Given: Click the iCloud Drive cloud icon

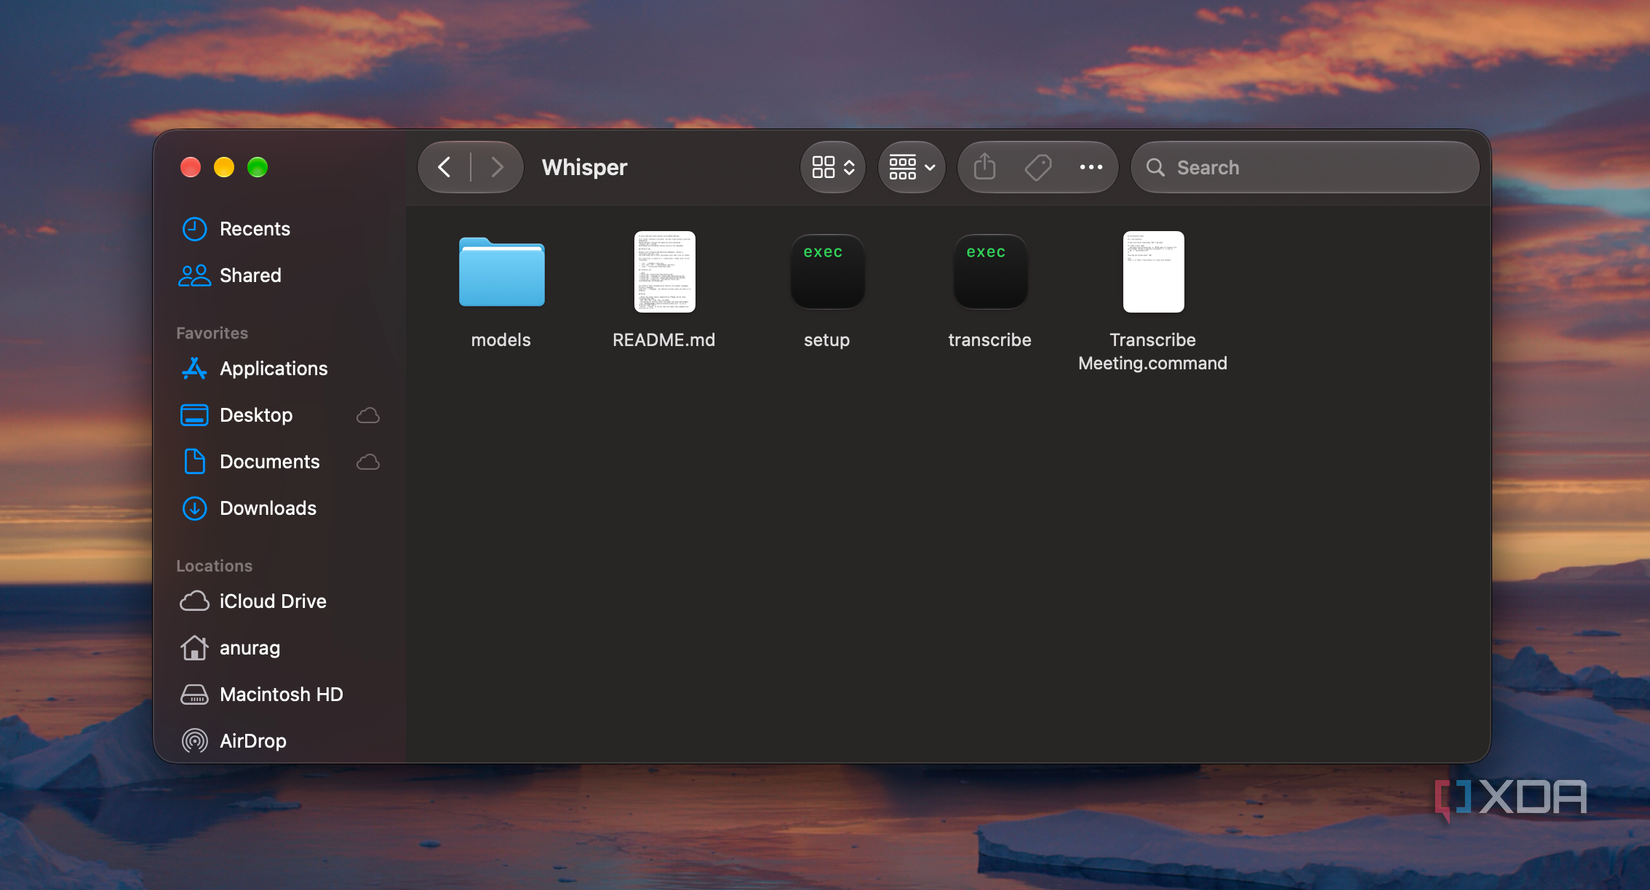Looking at the screenshot, I should click(195, 601).
